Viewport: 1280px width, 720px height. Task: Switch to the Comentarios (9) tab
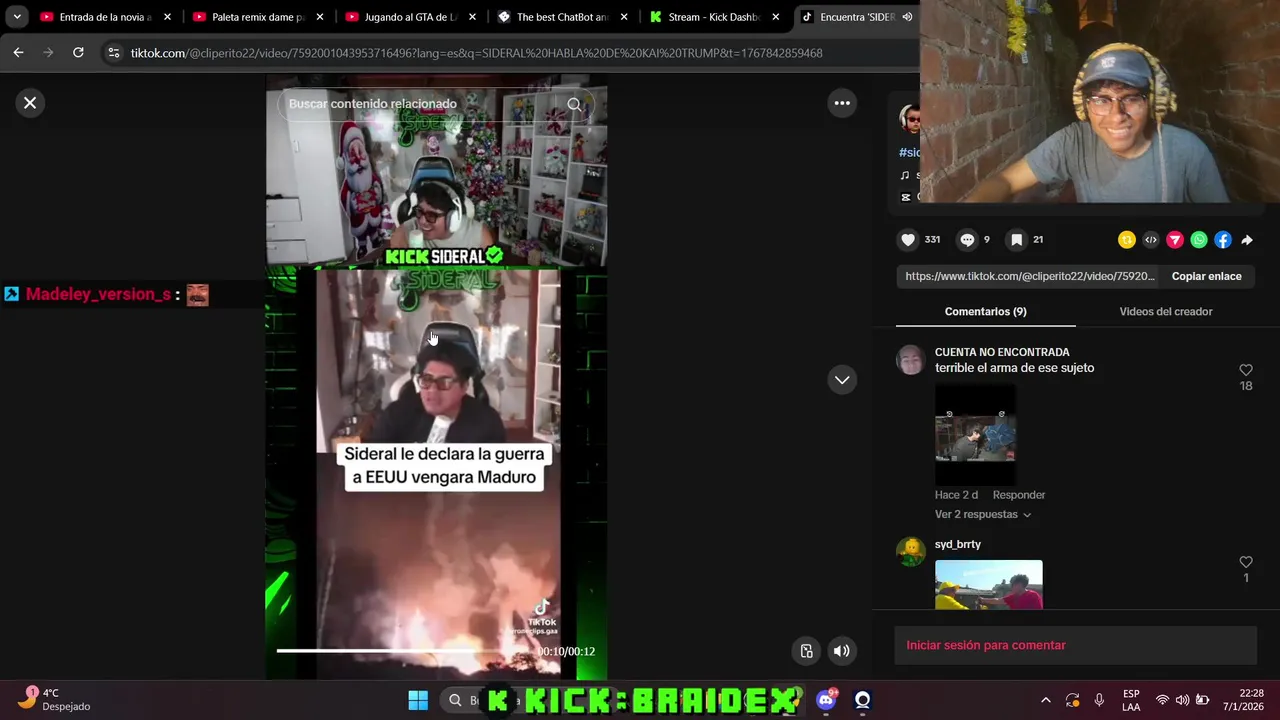point(985,311)
